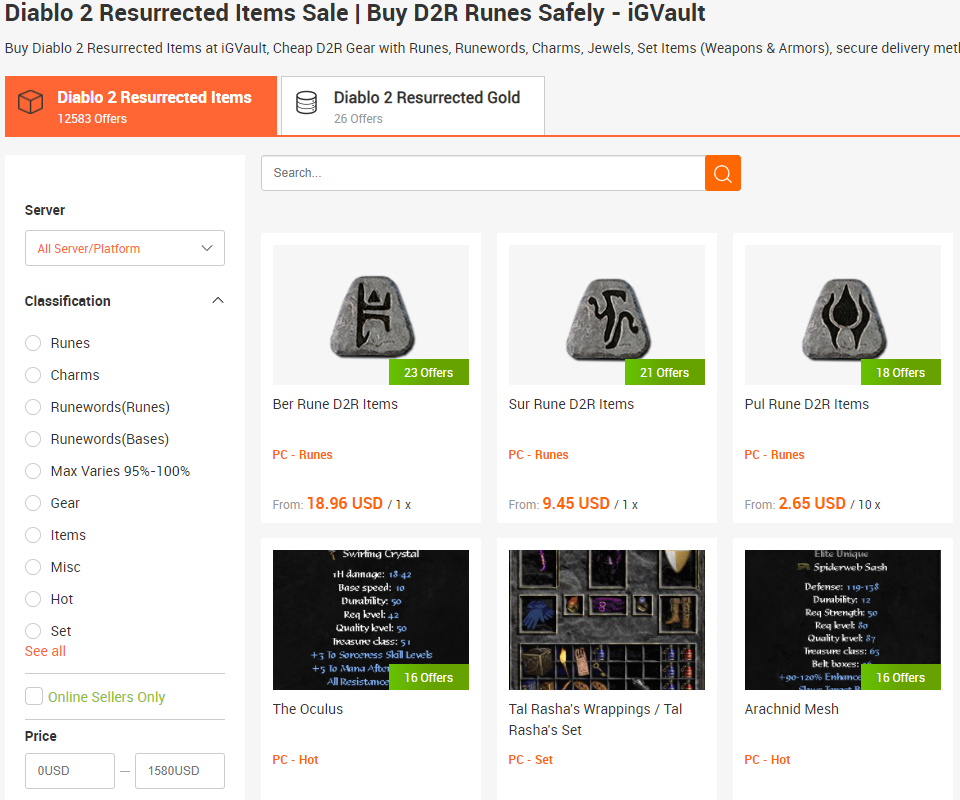
Task: Click 16 Offers badge on Arachnid Mesh
Action: point(901,677)
